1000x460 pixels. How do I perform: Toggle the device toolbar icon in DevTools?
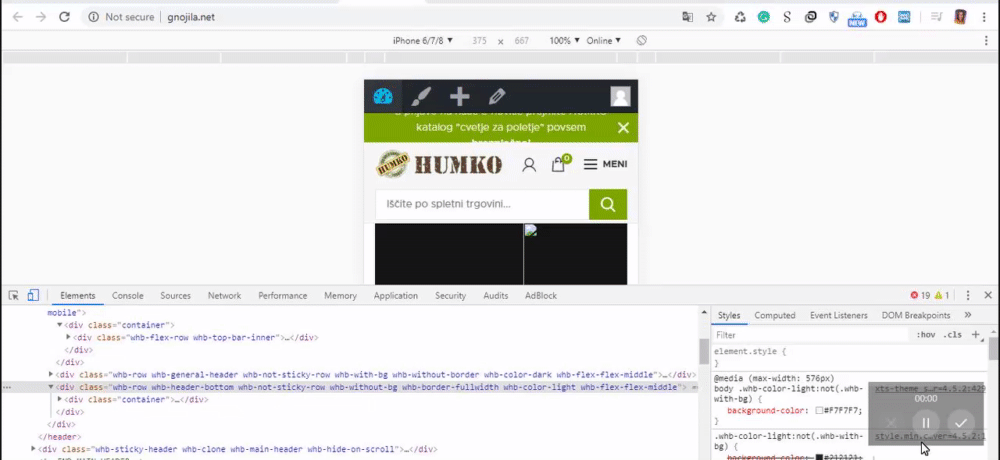pos(33,295)
